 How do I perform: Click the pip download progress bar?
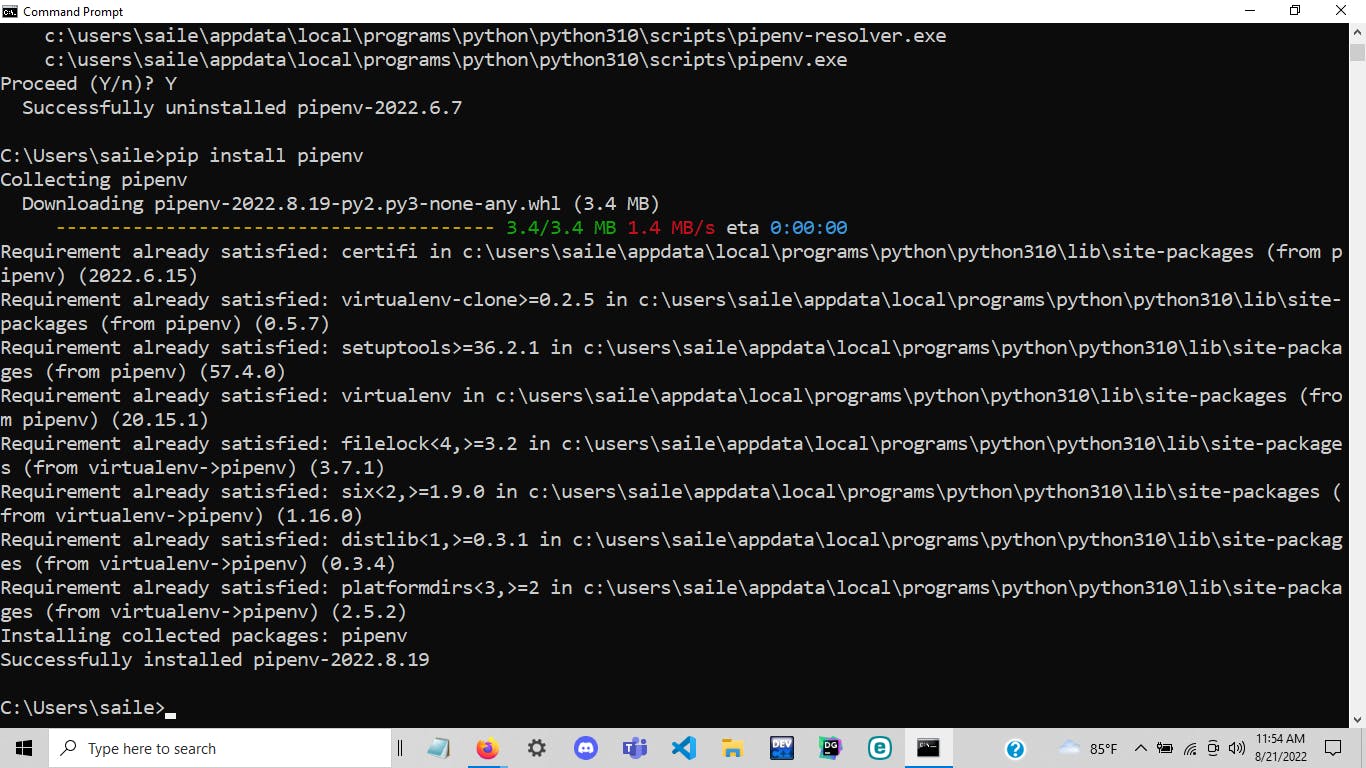point(275,228)
